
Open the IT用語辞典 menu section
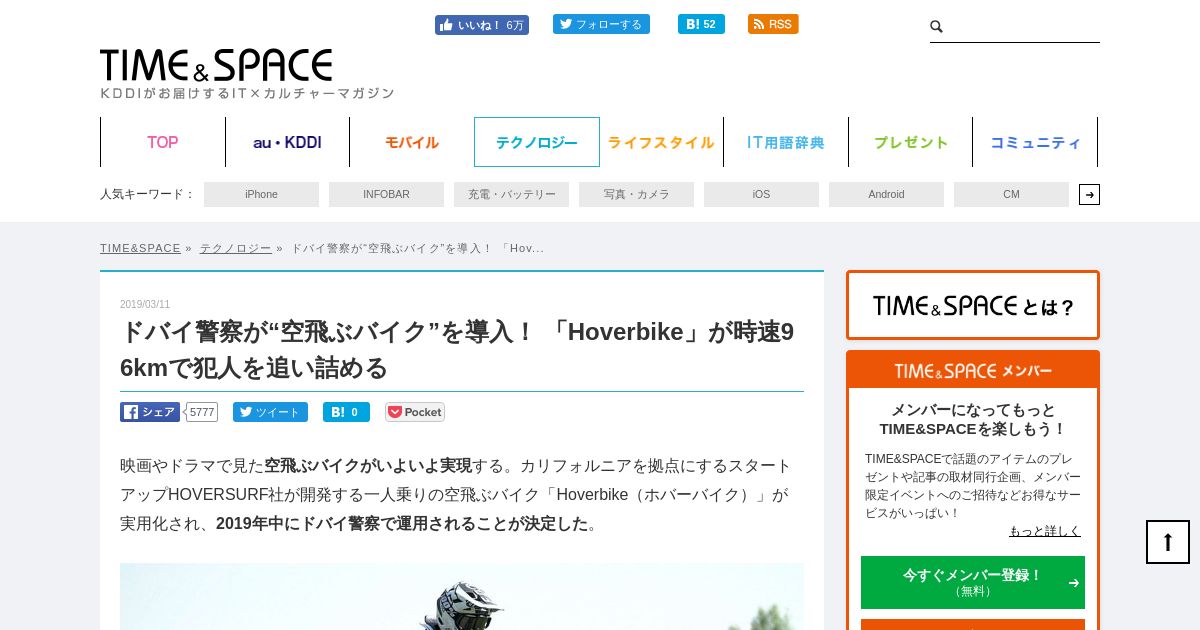pyautogui.click(x=786, y=142)
